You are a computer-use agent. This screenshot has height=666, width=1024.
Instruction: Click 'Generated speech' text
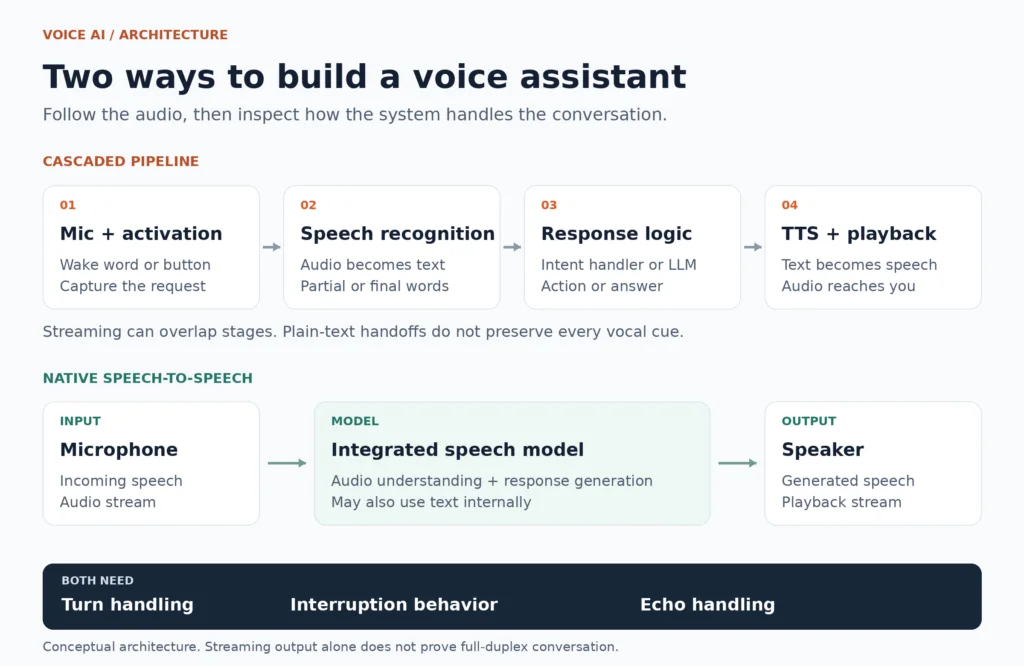848,481
